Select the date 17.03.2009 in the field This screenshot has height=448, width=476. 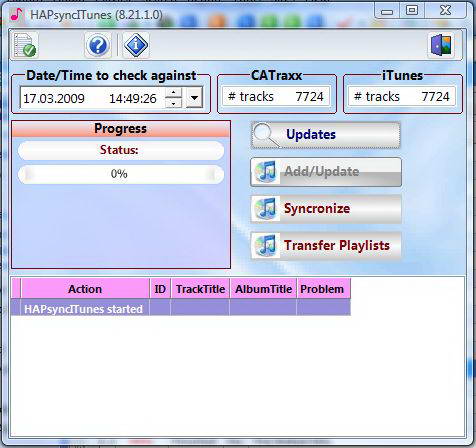[54, 99]
